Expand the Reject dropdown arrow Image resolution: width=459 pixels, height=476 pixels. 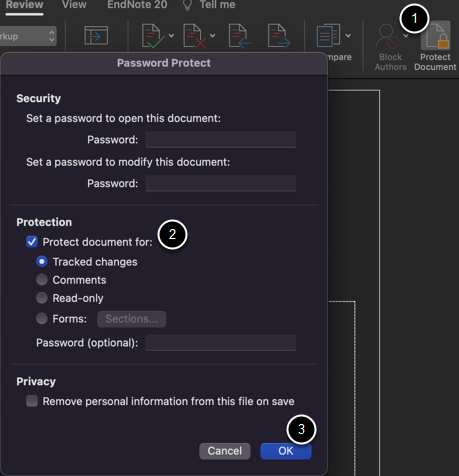point(212,35)
